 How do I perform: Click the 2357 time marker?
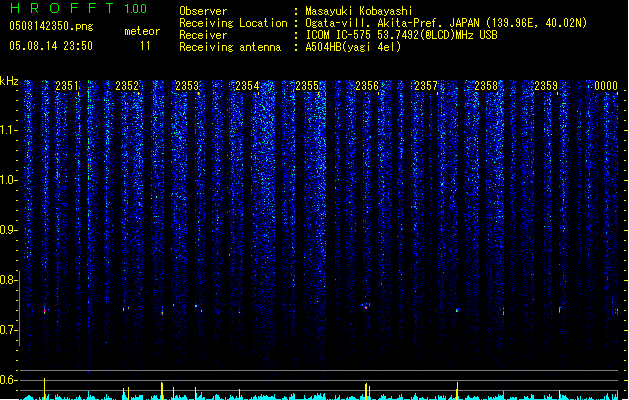point(426,86)
